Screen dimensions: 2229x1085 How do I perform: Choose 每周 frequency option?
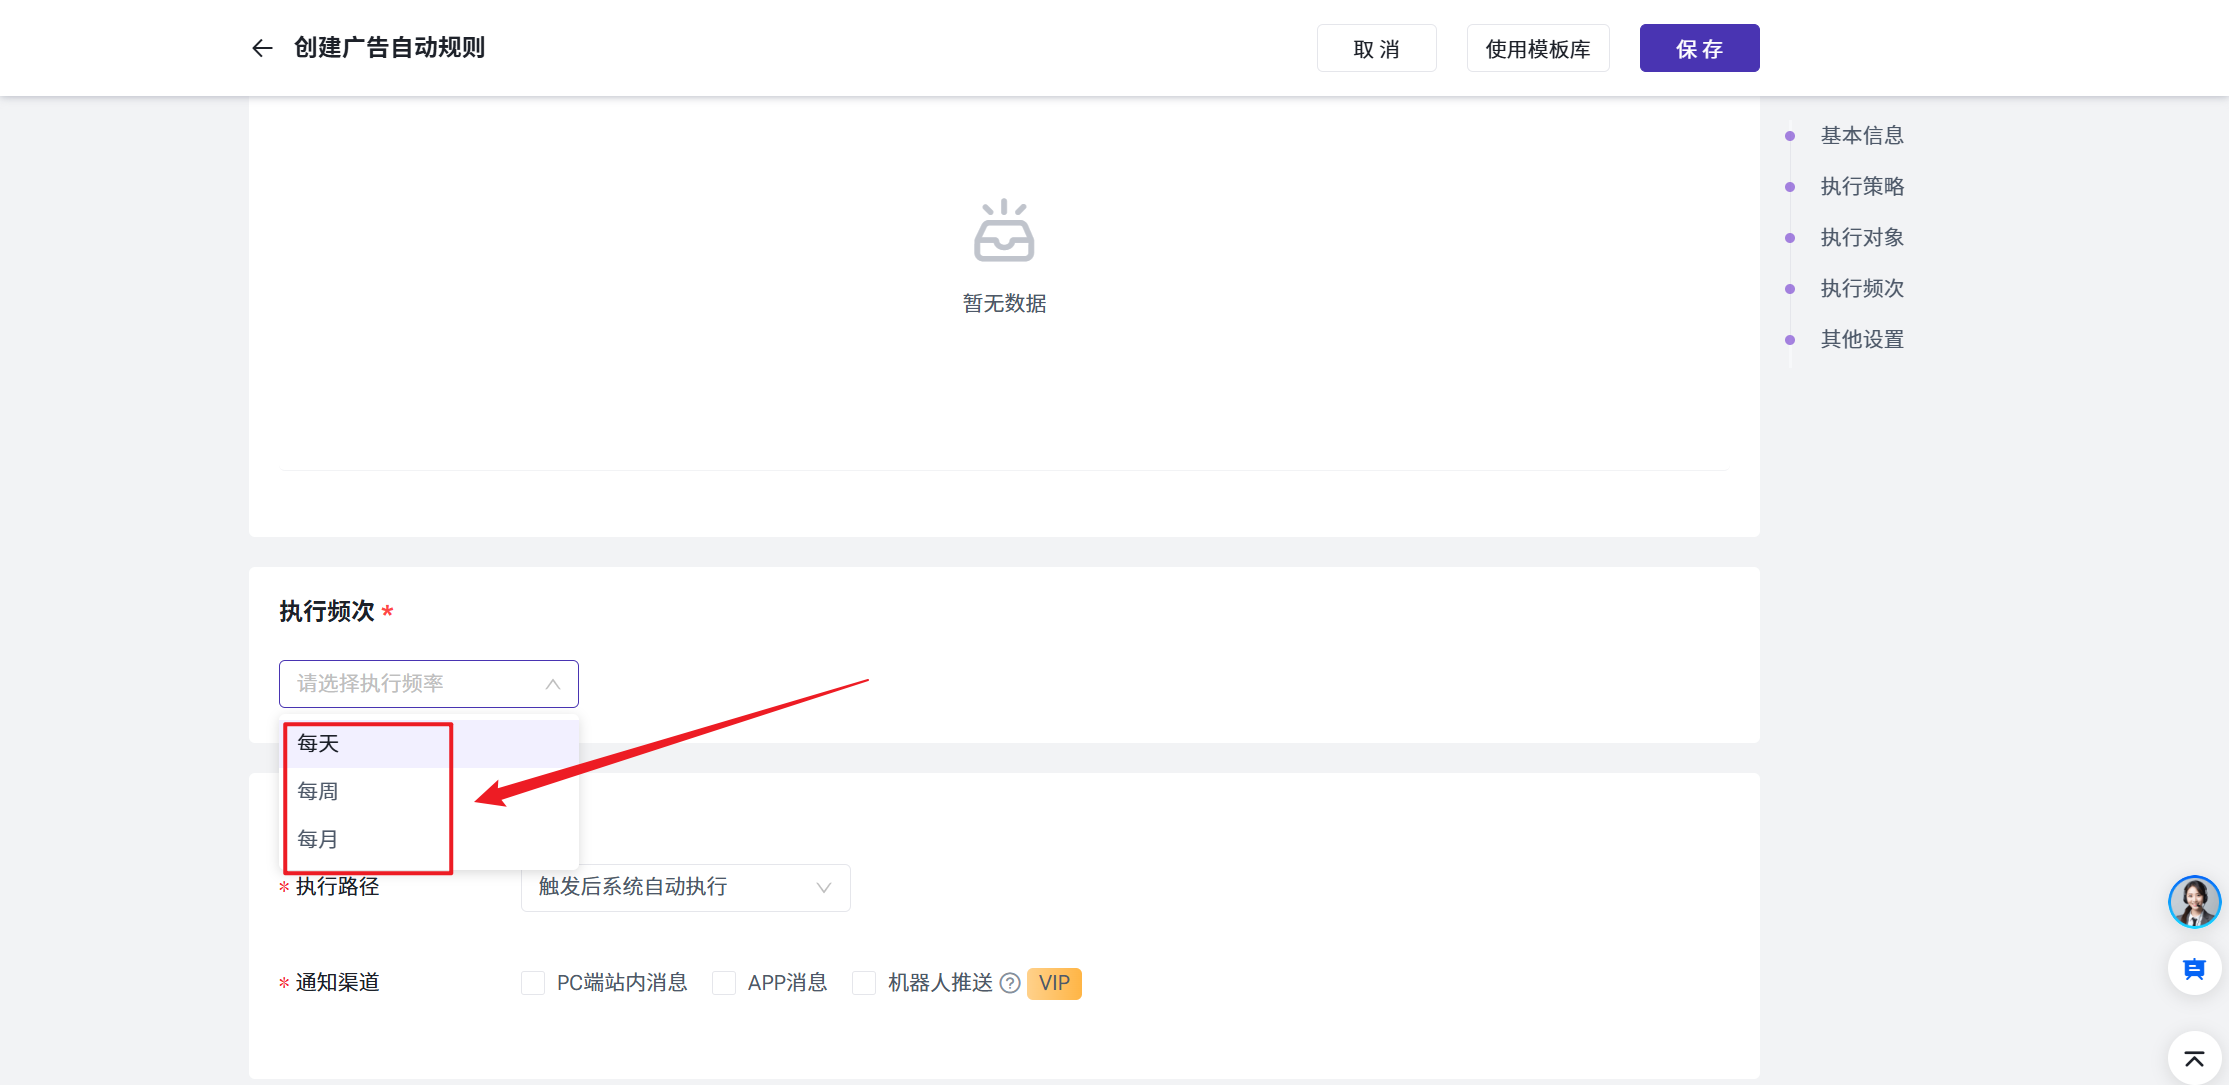click(x=319, y=792)
